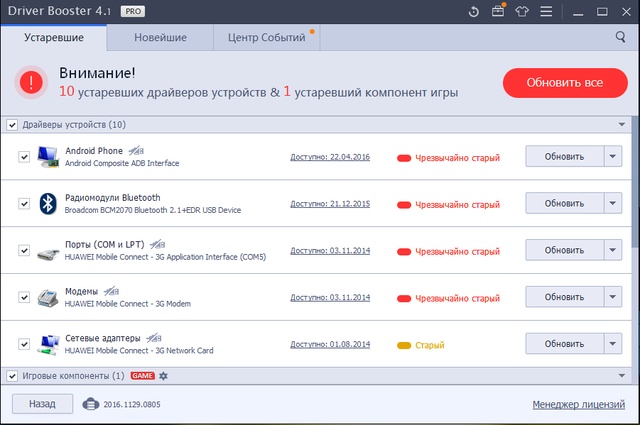Viewport: 640px width, 425px height.
Task: Toggle the Игровые компоненты (1) checkbox
Action: tap(12, 376)
